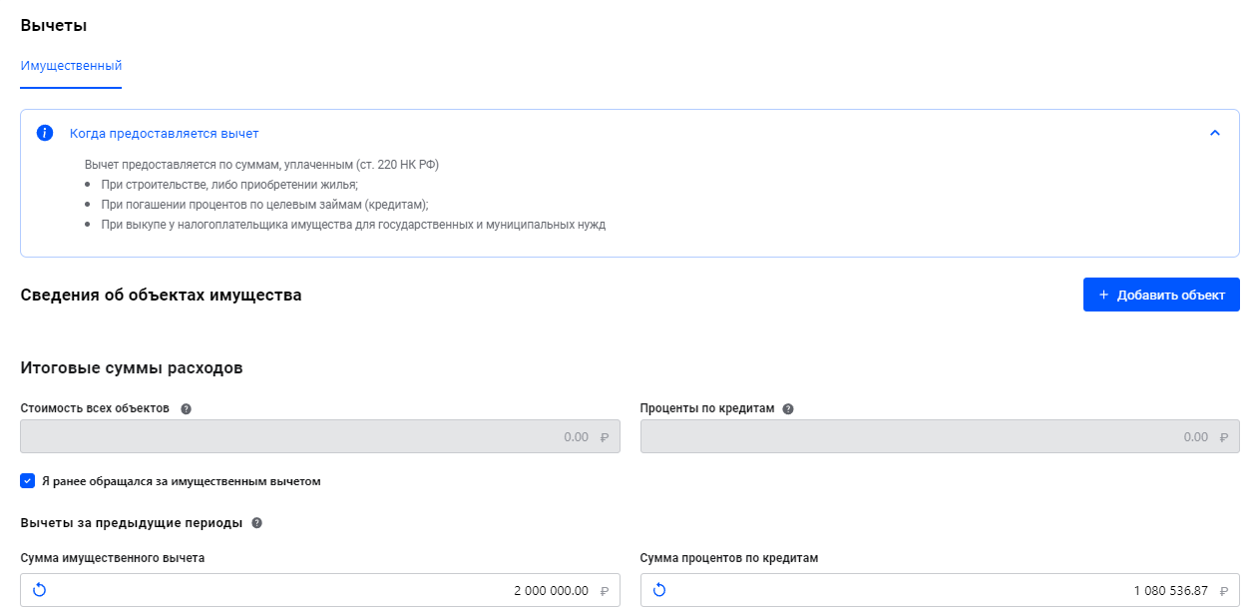The height and width of the screenshot is (616, 1255).
Task: Focus the 'Сумма имущественного вычета' amount field
Action: [x=320, y=590]
